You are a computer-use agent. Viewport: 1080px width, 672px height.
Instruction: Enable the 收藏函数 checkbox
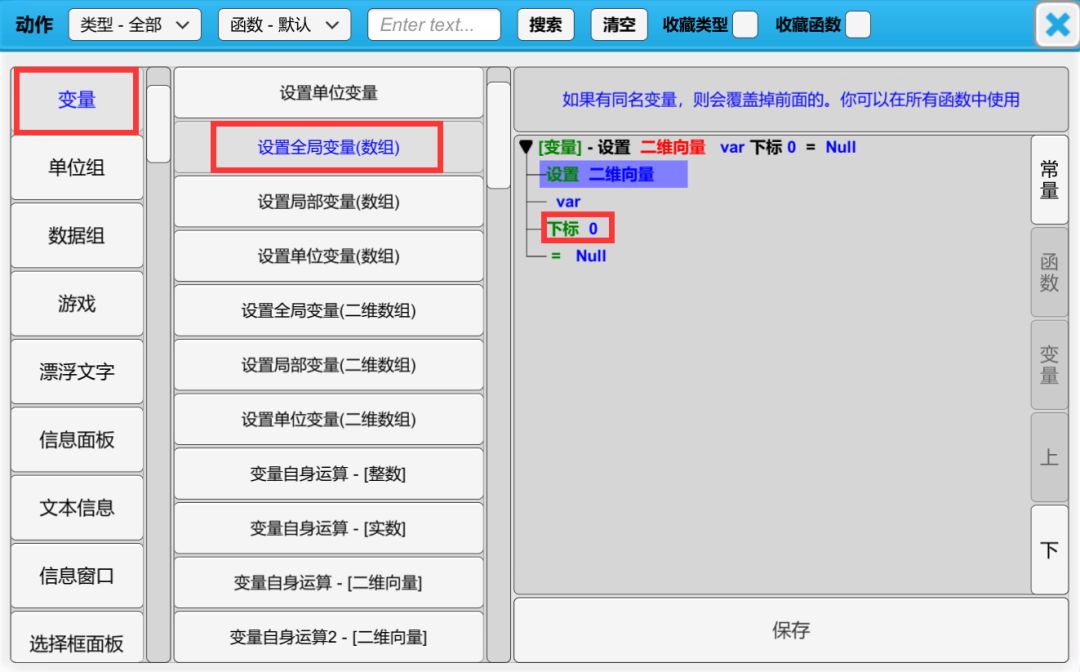click(x=857, y=25)
